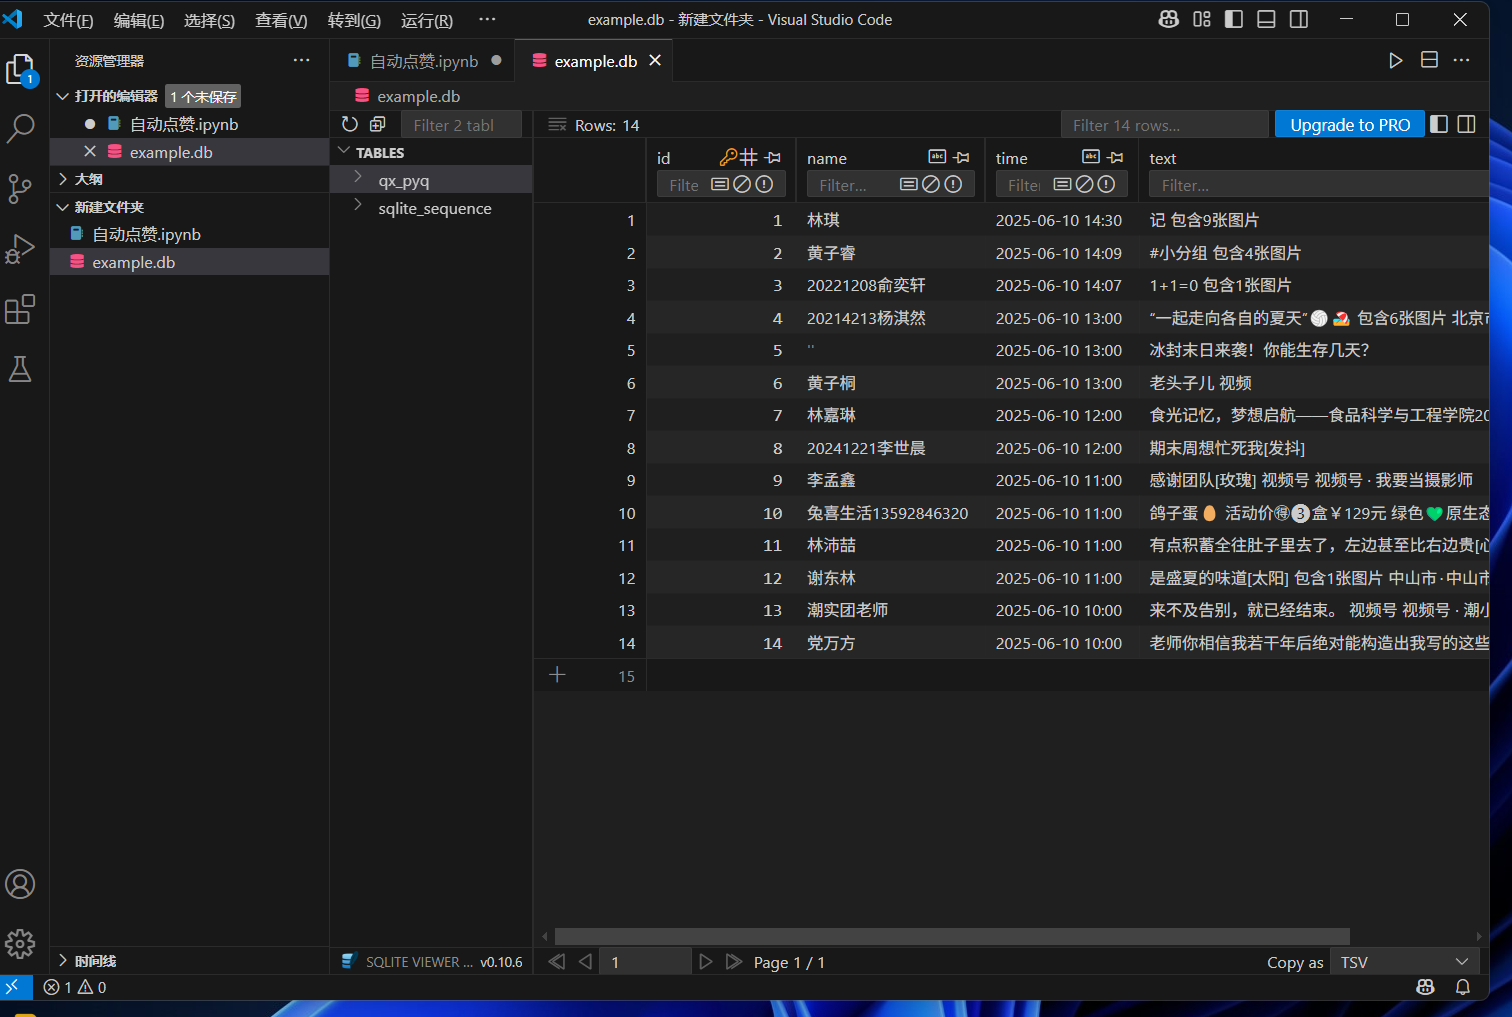Open the Source Control view
The height and width of the screenshot is (1017, 1512).
[x=21, y=189]
